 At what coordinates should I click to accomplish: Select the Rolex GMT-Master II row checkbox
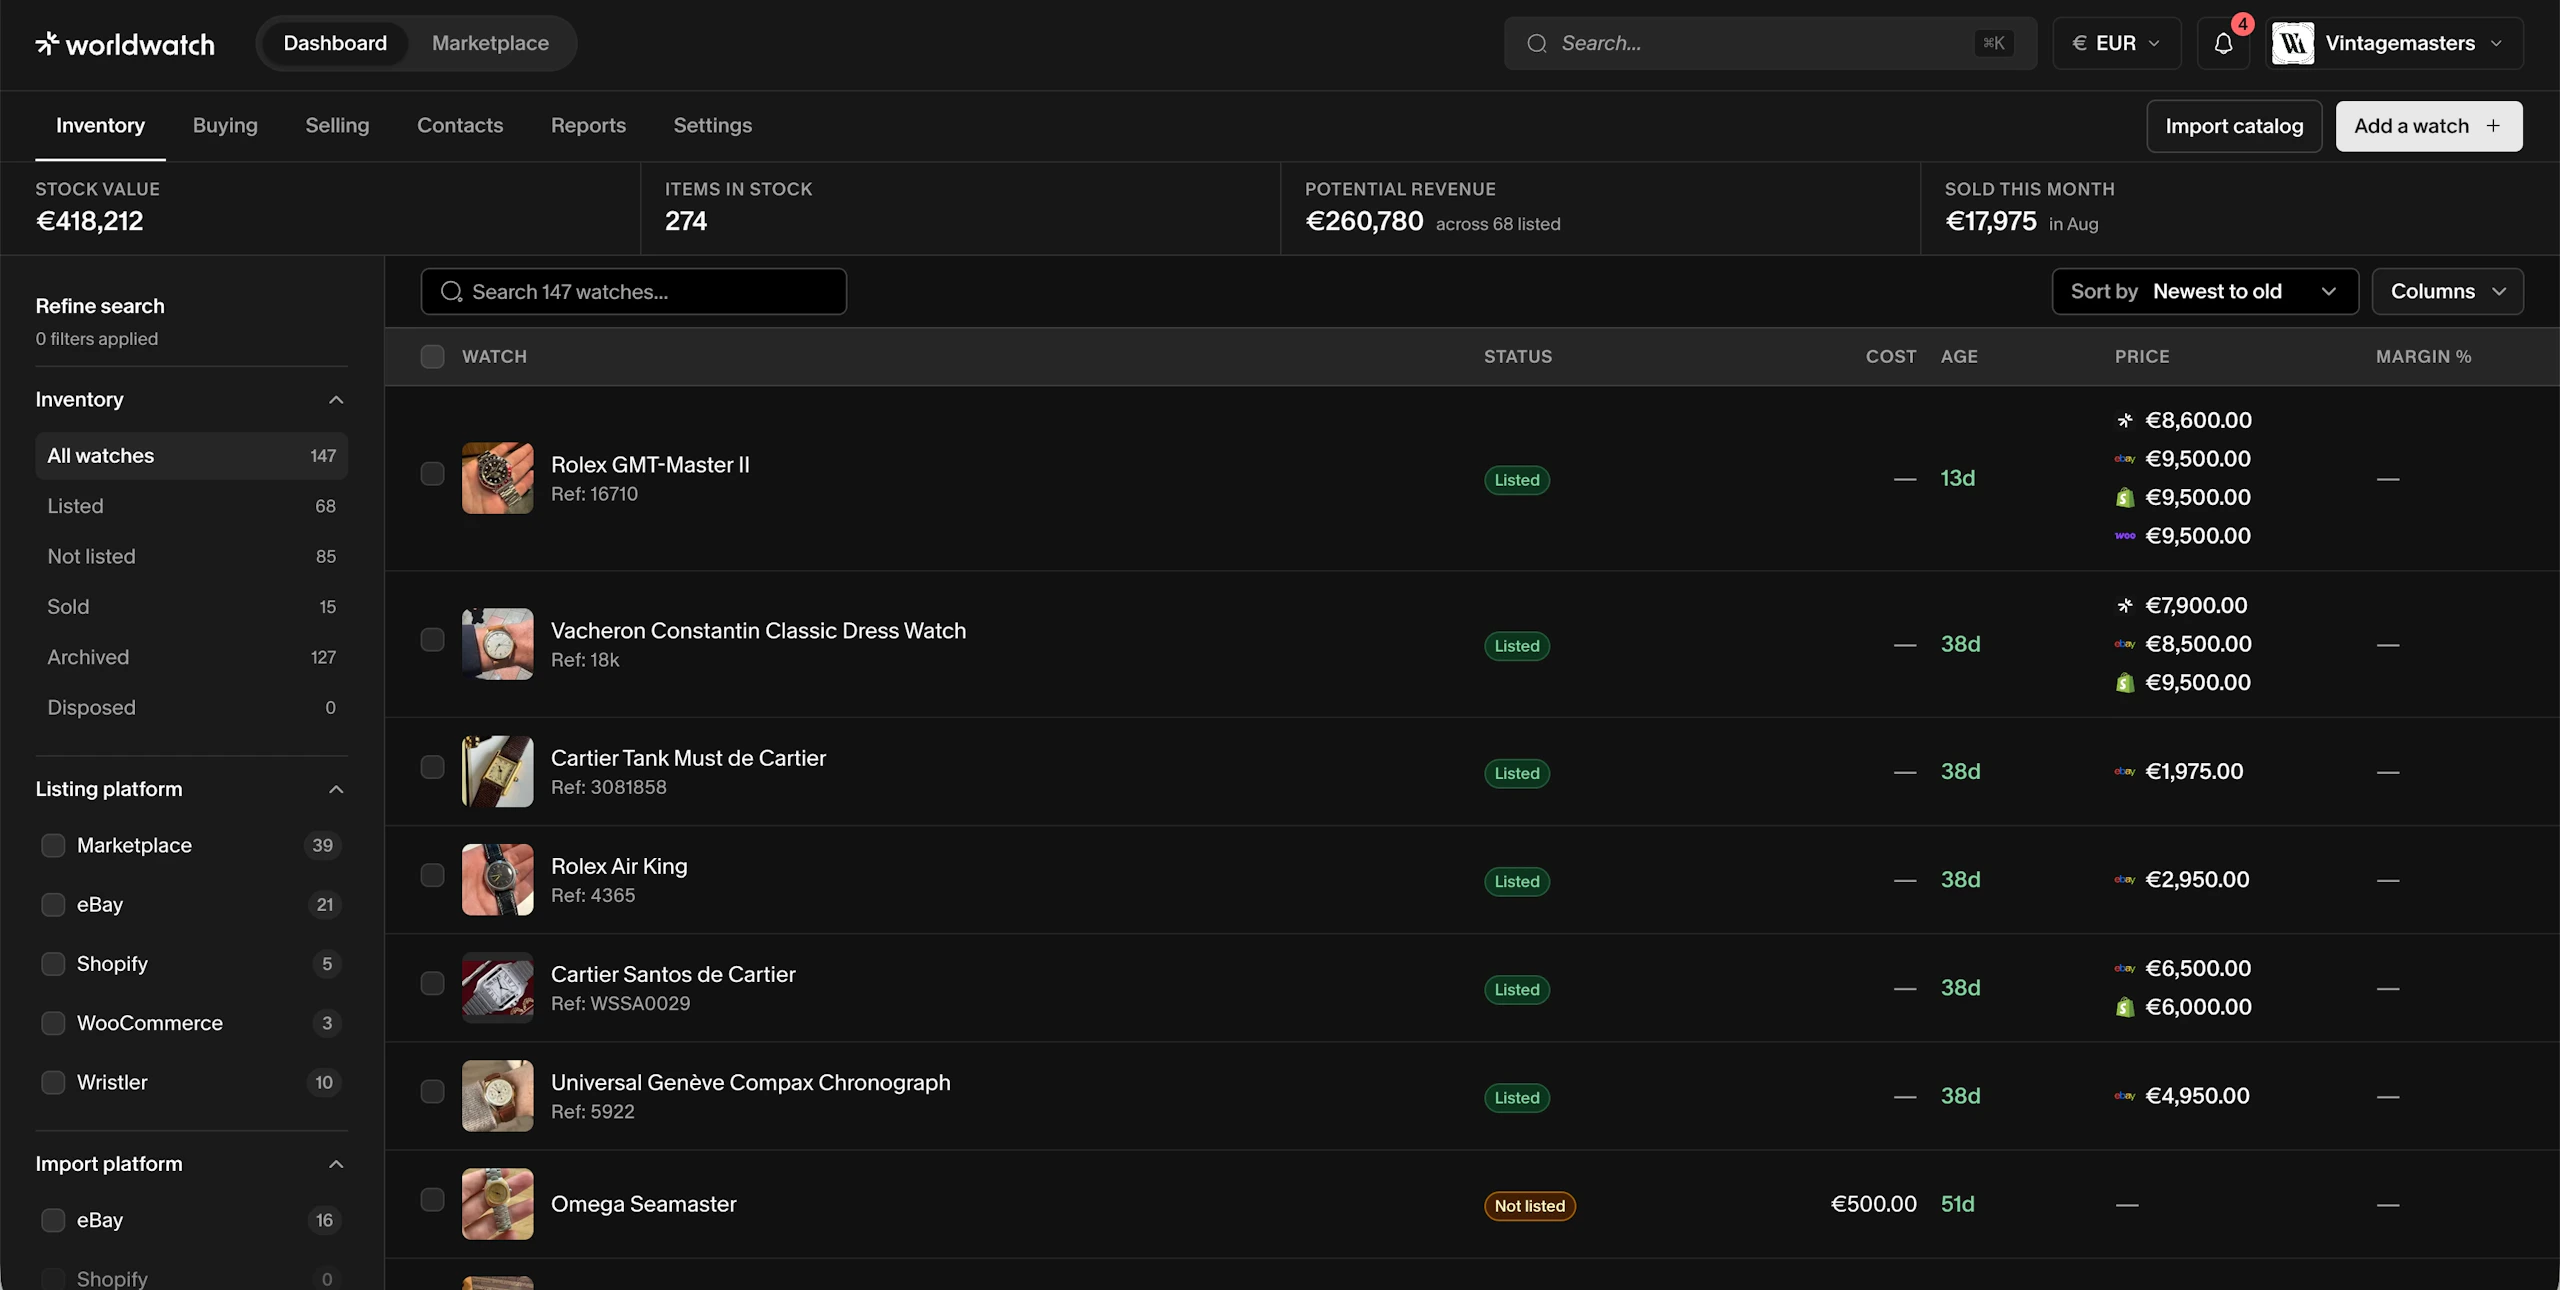click(x=432, y=474)
